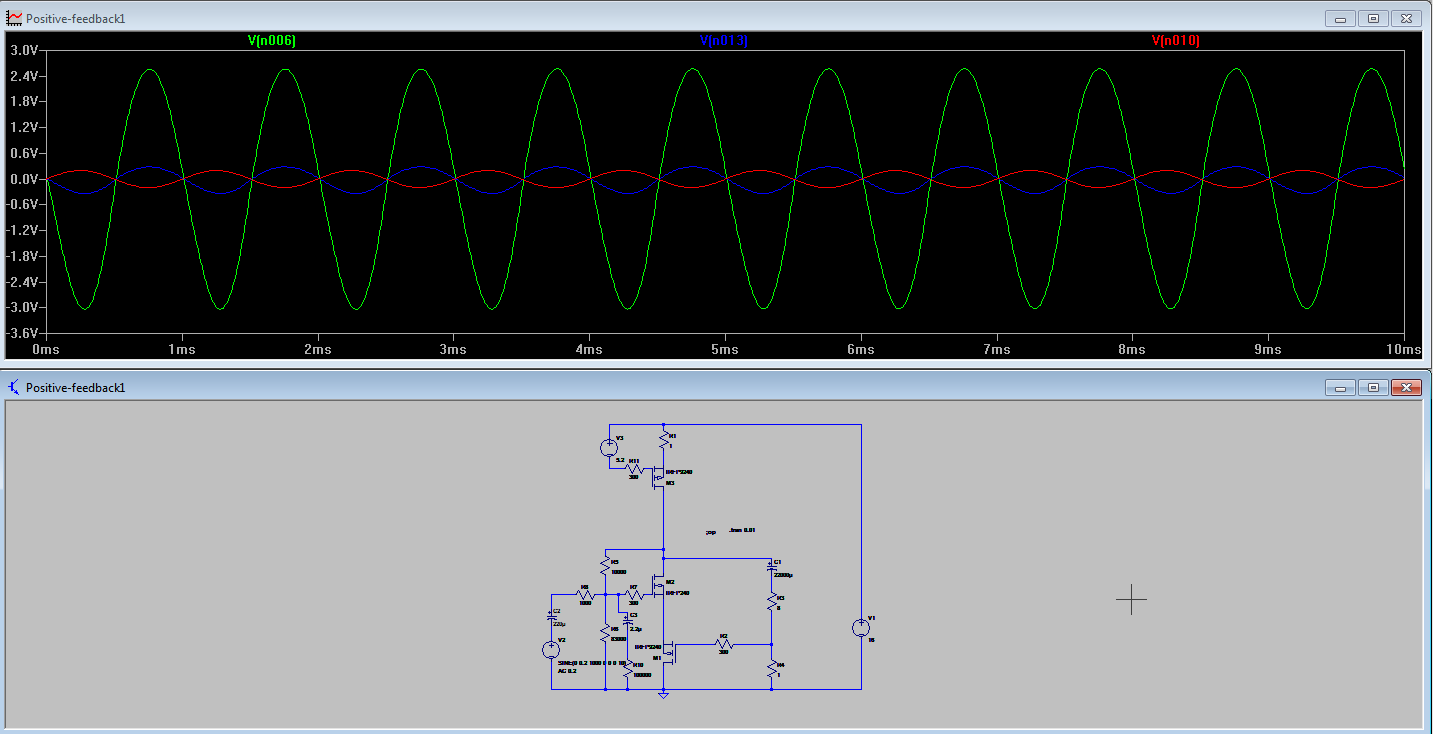Select resistor R2 beside M1 gate
Screen dimensions: 1433x734
724,645
